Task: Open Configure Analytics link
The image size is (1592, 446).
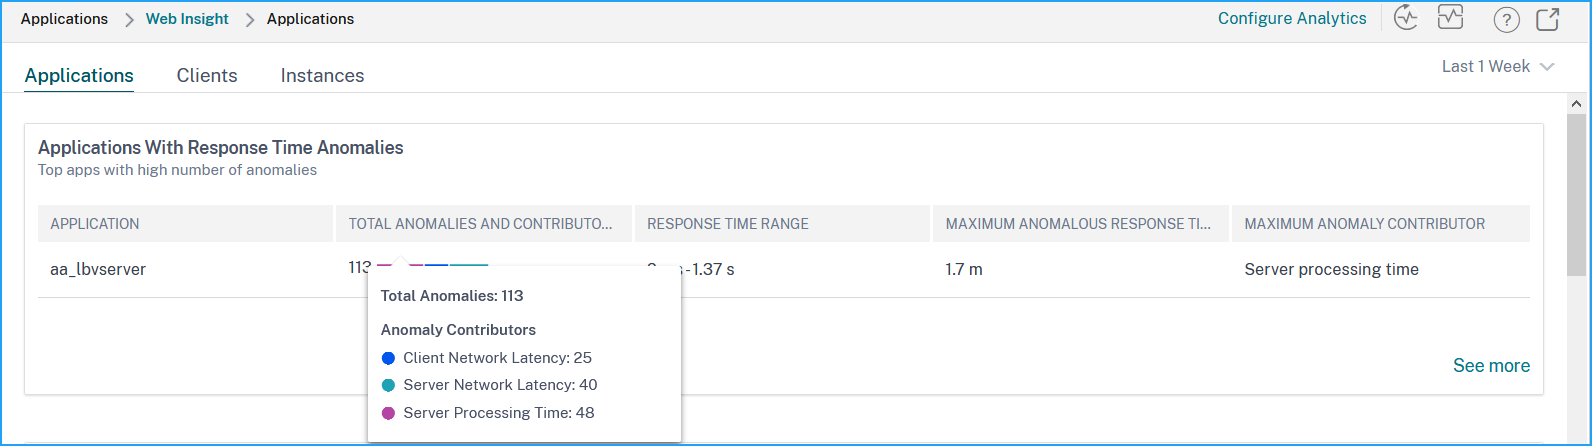Action: 1292,18
